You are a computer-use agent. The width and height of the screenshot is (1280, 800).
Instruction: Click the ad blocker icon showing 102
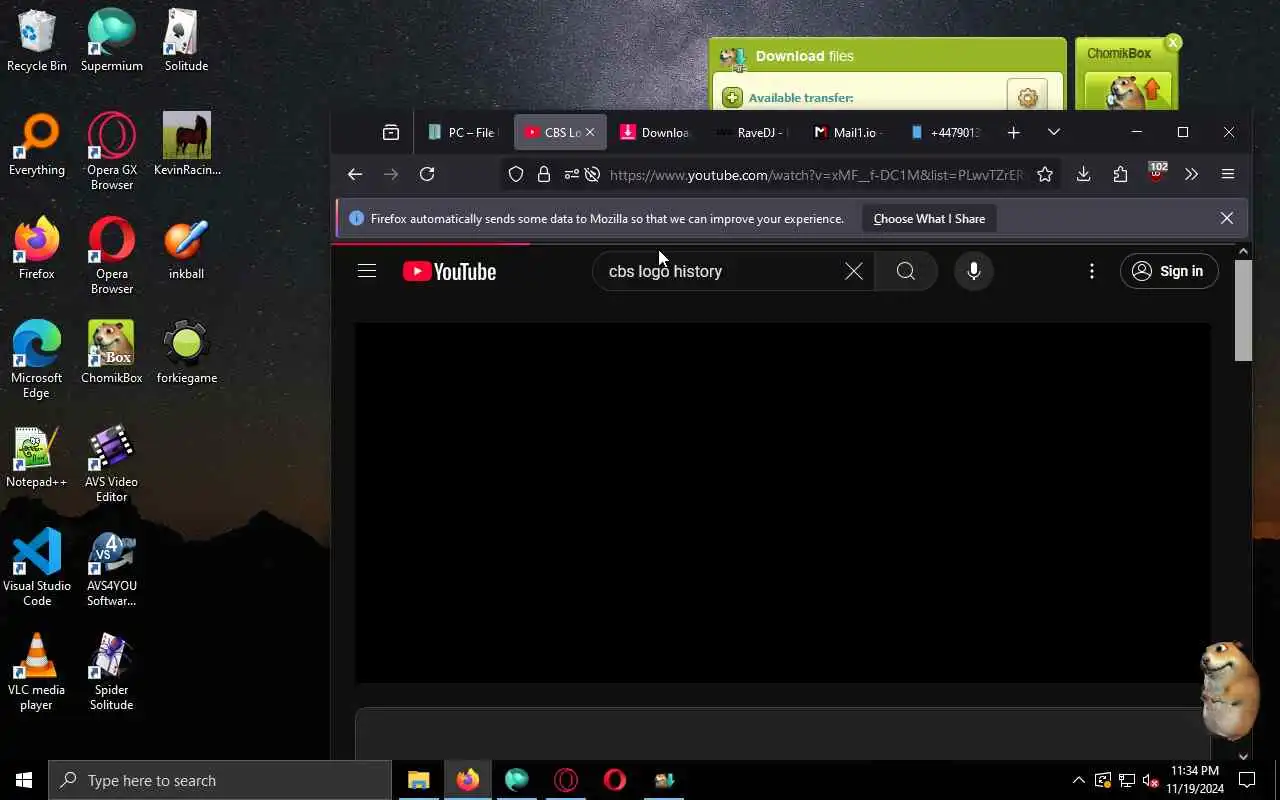[x=1157, y=172]
